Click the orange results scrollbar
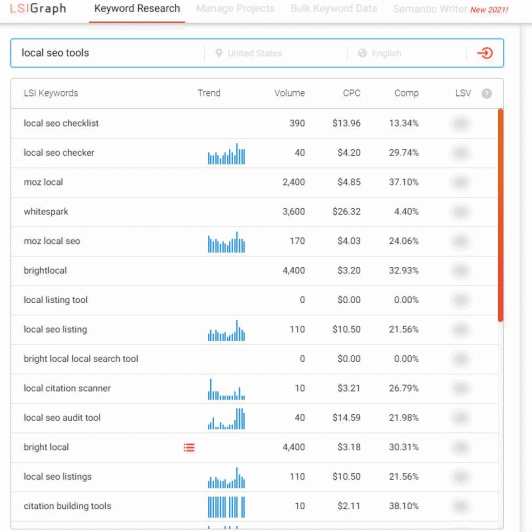The width and height of the screenshot is (532, 532). click(x=500, y=215)
